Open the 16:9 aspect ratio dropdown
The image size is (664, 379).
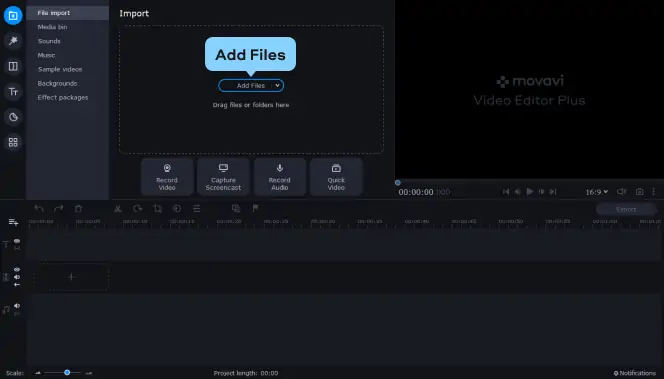597,192
